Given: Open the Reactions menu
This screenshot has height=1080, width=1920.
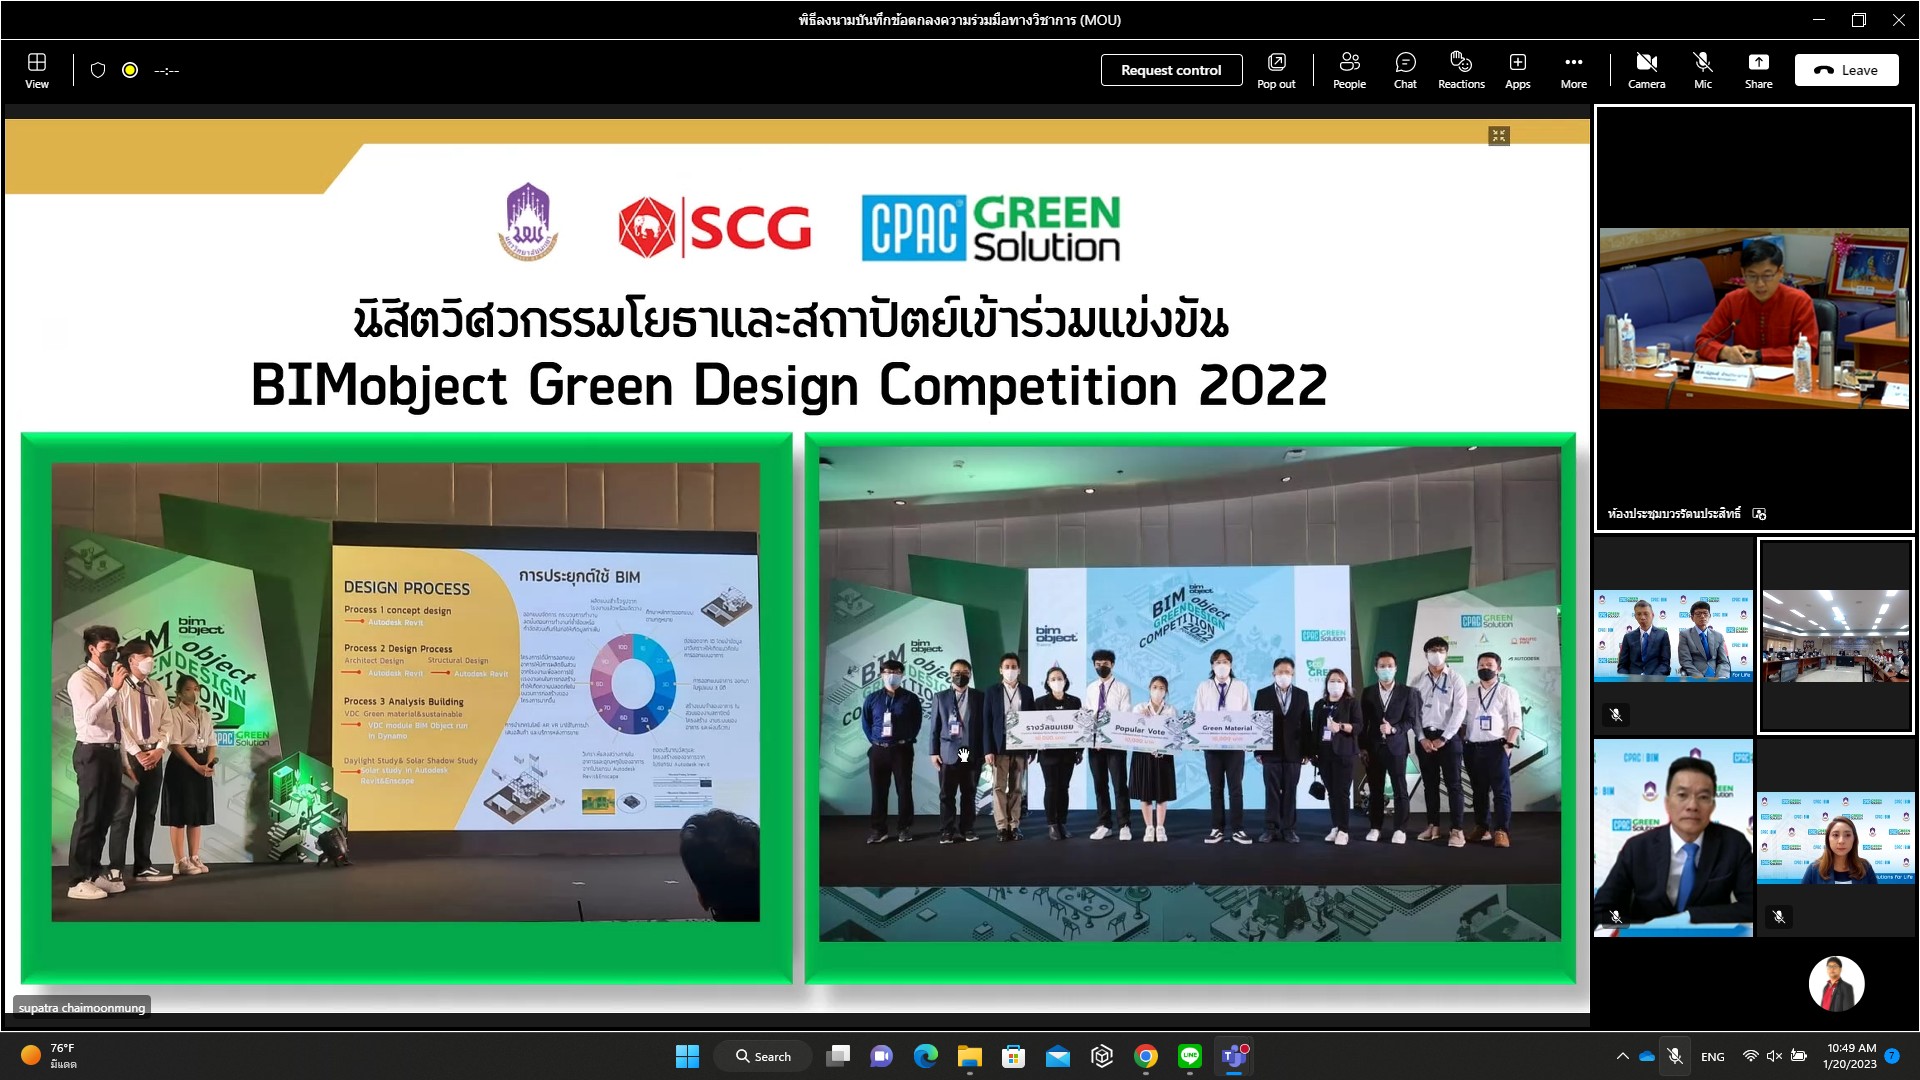Looking at the screenshot, I should coord(1461,70).
